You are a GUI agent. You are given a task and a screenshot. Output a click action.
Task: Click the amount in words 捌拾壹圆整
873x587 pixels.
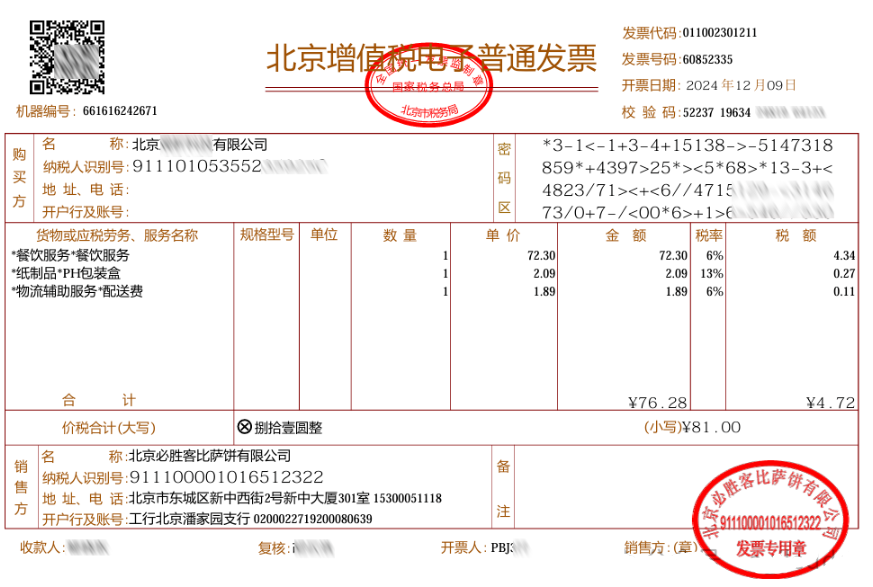point(288,428)
